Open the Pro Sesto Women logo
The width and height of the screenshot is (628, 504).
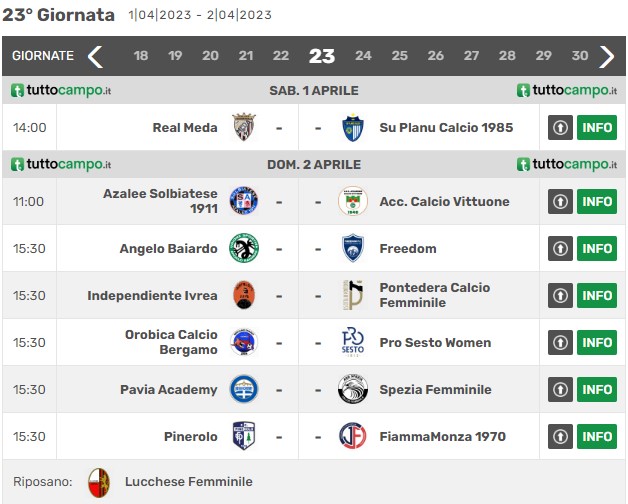coord(353,343)
